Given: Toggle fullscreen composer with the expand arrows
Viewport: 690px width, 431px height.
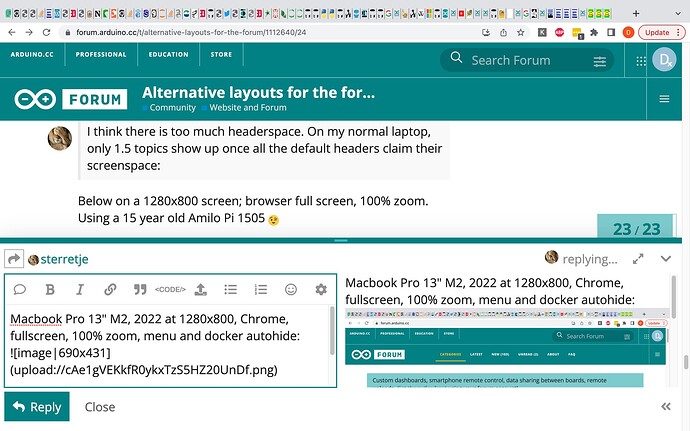Looking at the screenshot, I should click(638, 259).
